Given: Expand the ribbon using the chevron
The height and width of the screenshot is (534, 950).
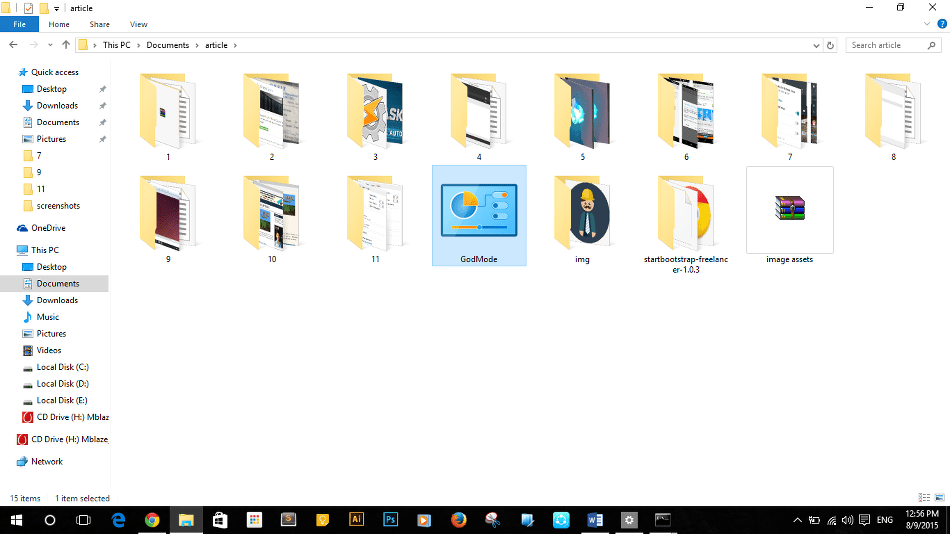Looking at the screenshot, I should tap(926, 24).
